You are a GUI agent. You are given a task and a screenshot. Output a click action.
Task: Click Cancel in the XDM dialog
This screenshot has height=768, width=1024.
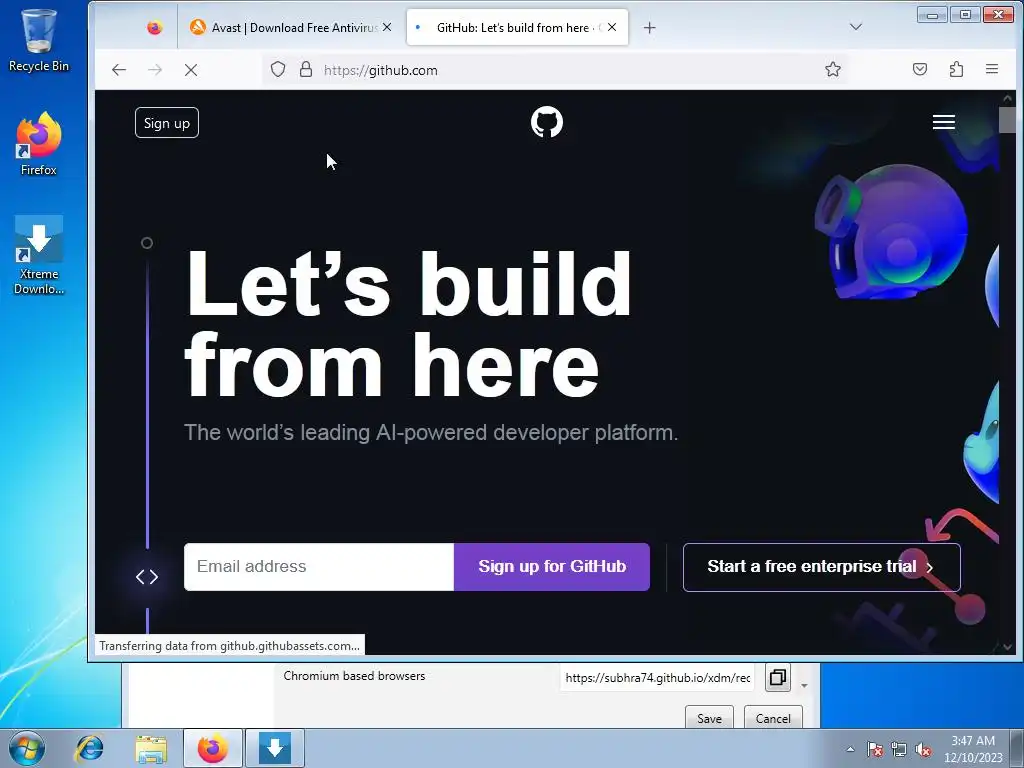pyautogui.click(x=773, y=718)
